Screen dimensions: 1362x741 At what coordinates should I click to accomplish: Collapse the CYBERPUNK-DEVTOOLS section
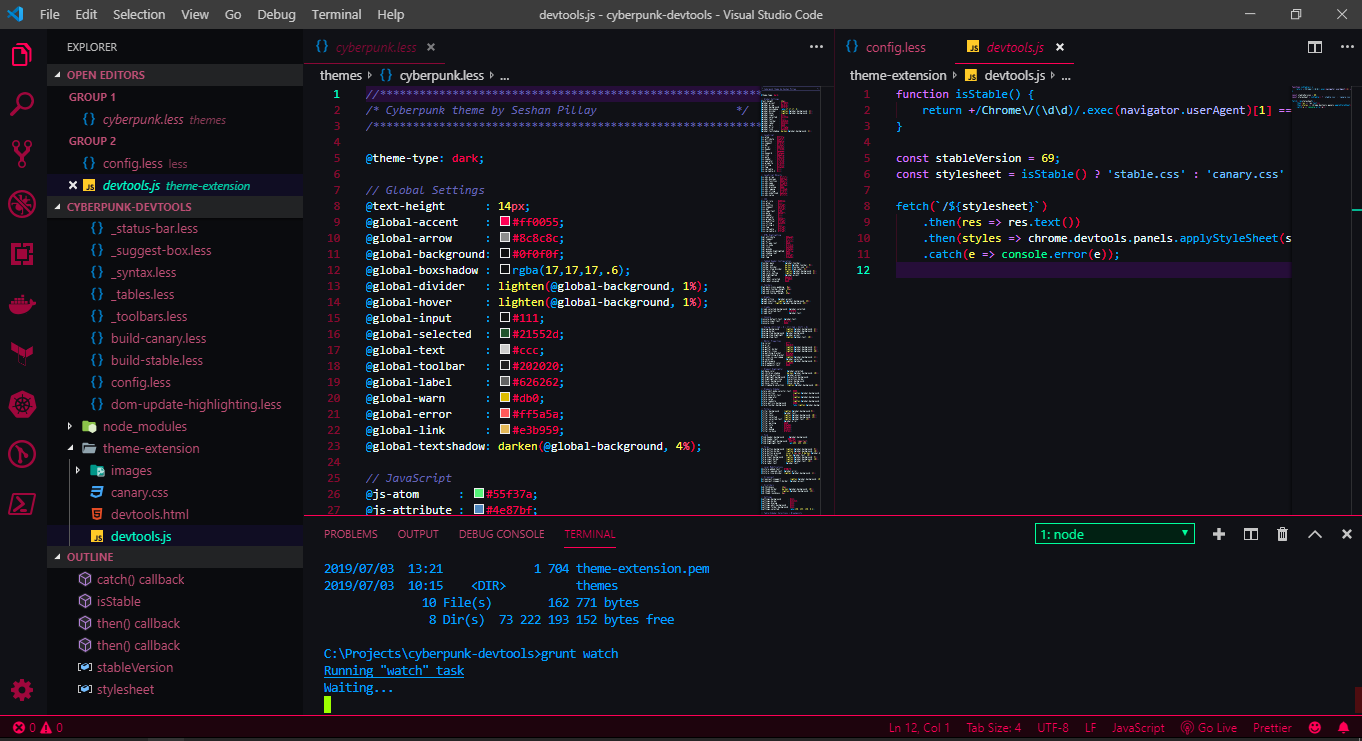[x=175, y=207]
